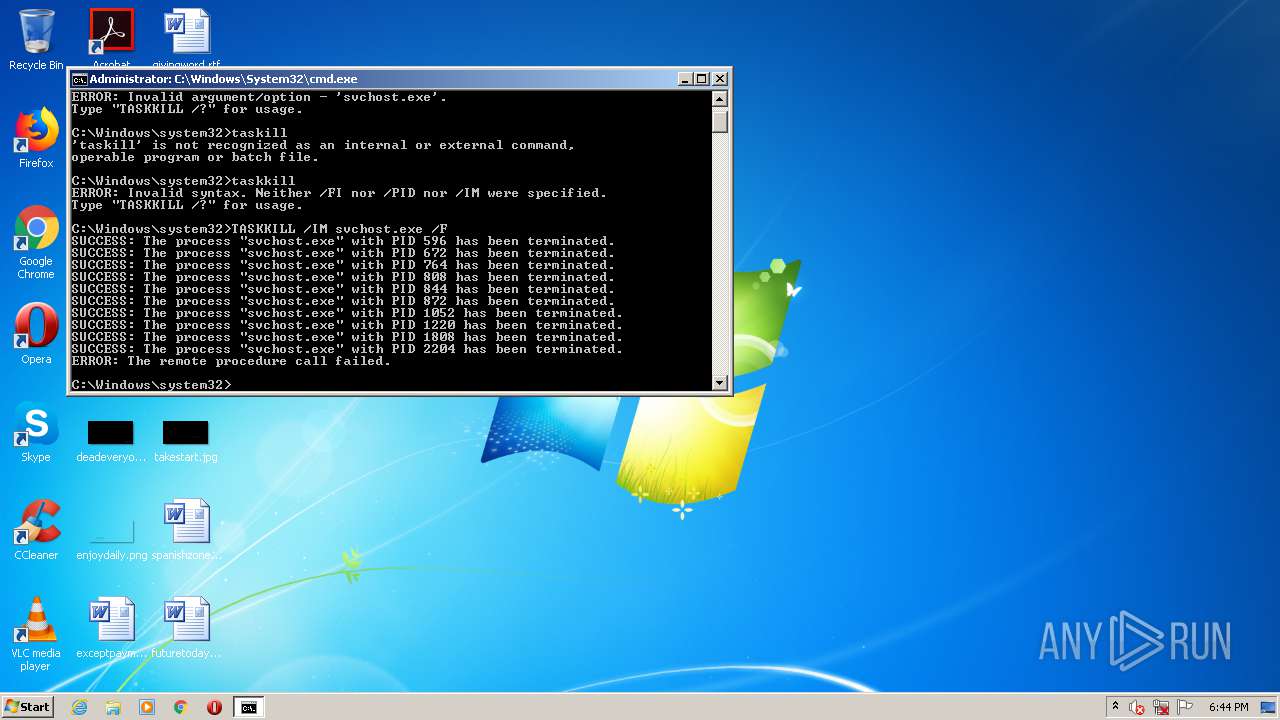Click 'TASKKILL /IM svchost.exe /F' command line
Viewport: 1280px width, 720px height.
pos(259,229)
